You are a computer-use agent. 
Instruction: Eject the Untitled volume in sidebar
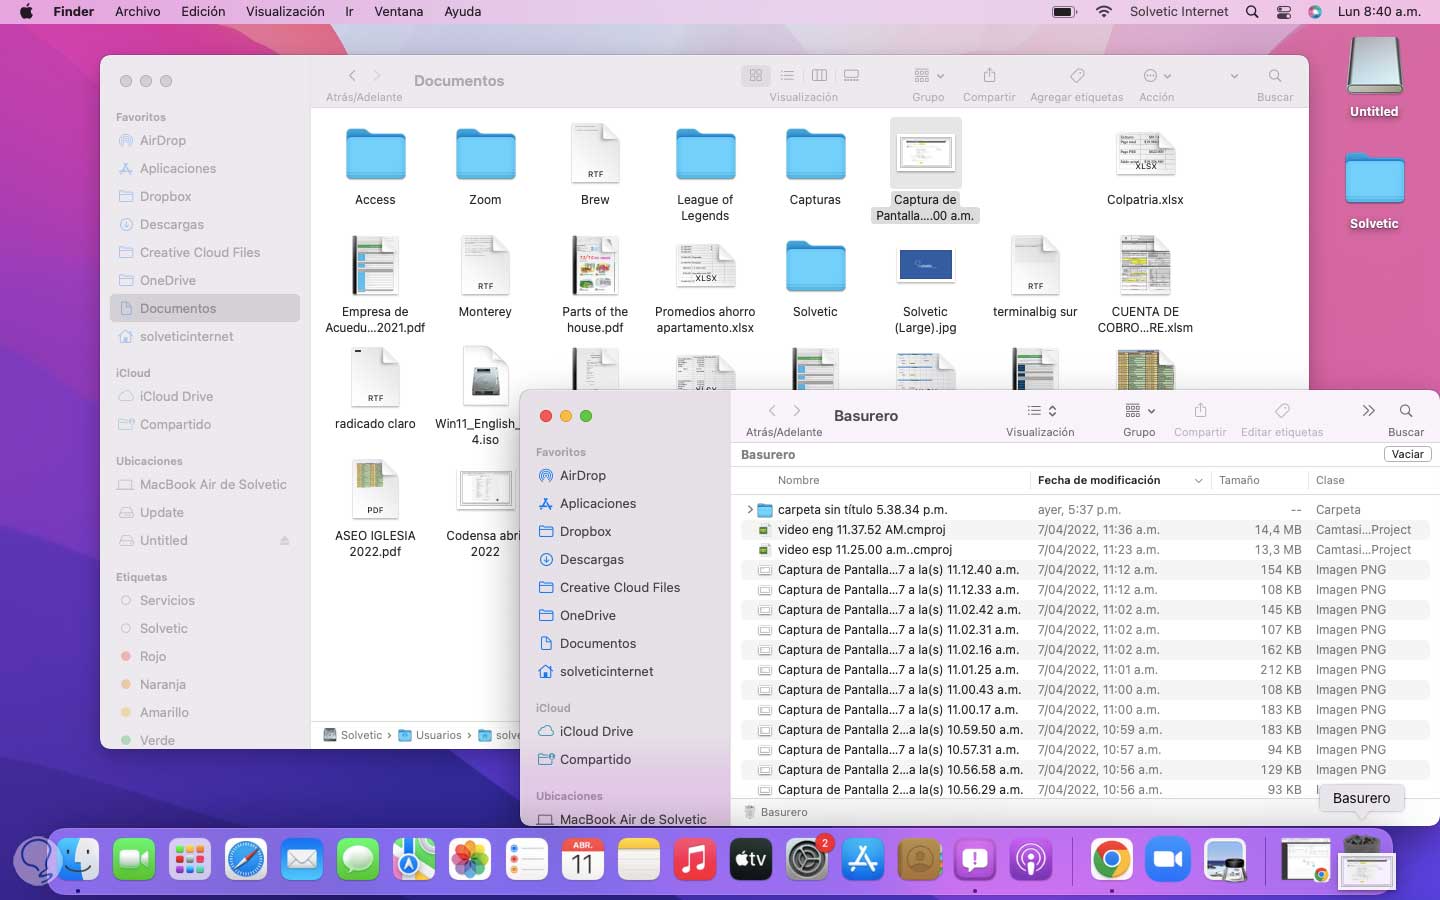pos(285,541)
